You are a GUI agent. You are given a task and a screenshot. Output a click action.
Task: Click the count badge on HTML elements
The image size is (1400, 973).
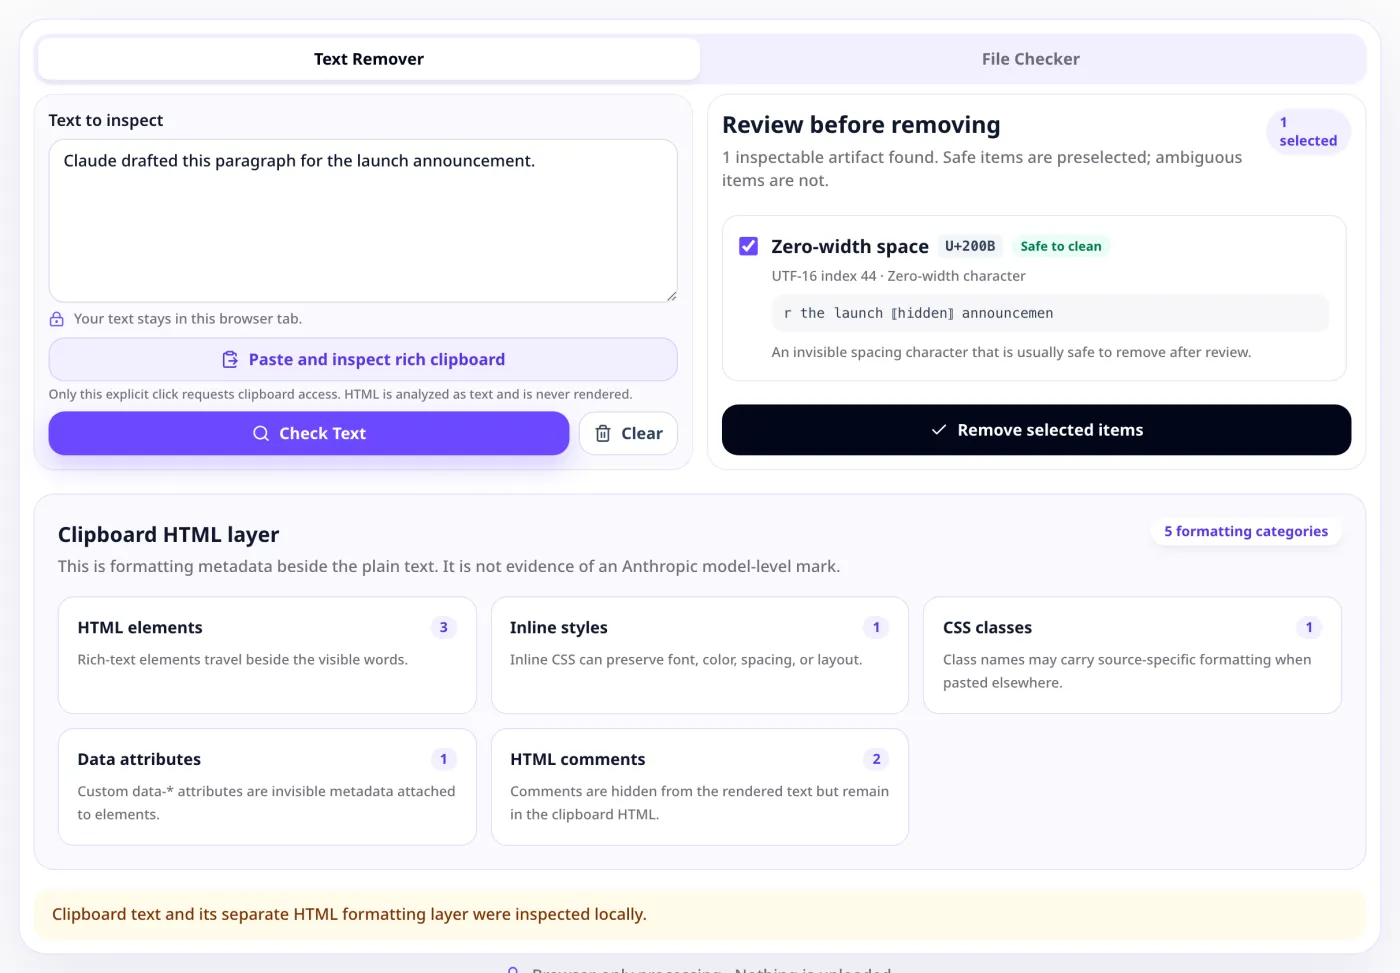pyautogui.click(x=444, y=627)
